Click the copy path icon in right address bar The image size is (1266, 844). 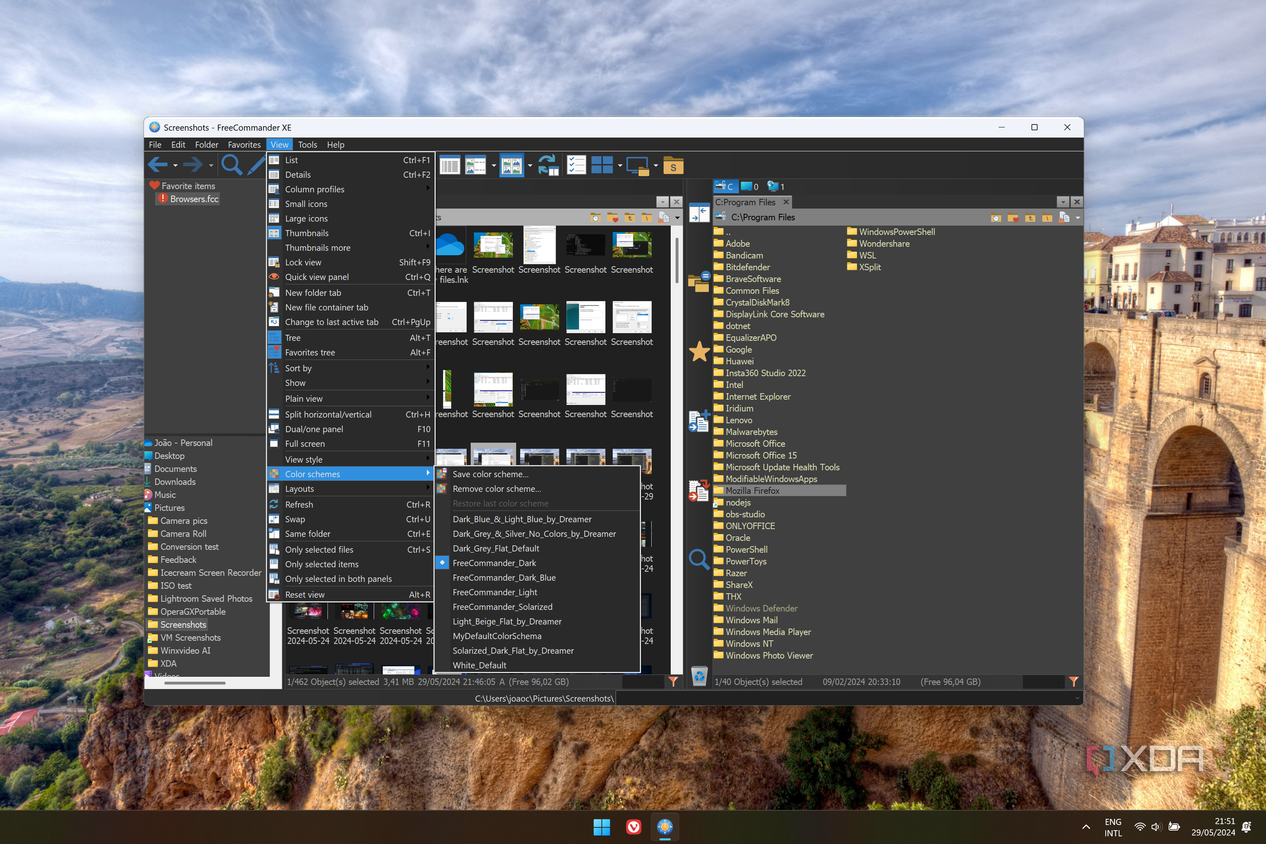point(1064,217)
